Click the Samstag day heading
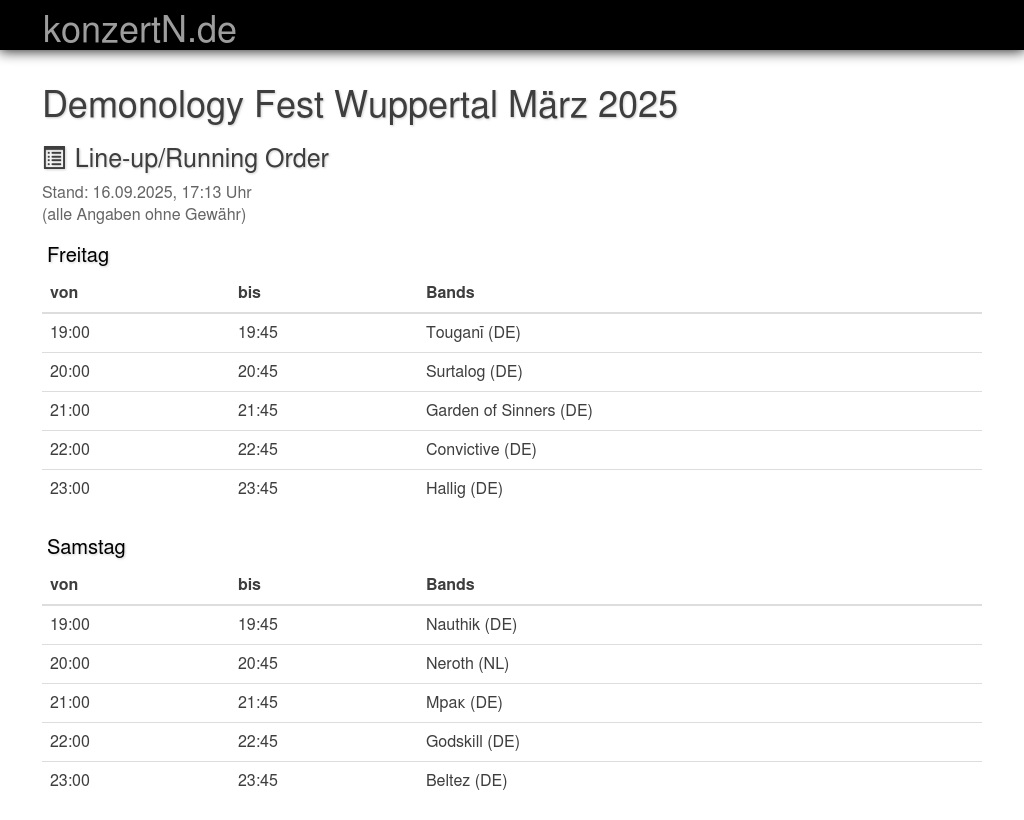 (x=86, y=547)
